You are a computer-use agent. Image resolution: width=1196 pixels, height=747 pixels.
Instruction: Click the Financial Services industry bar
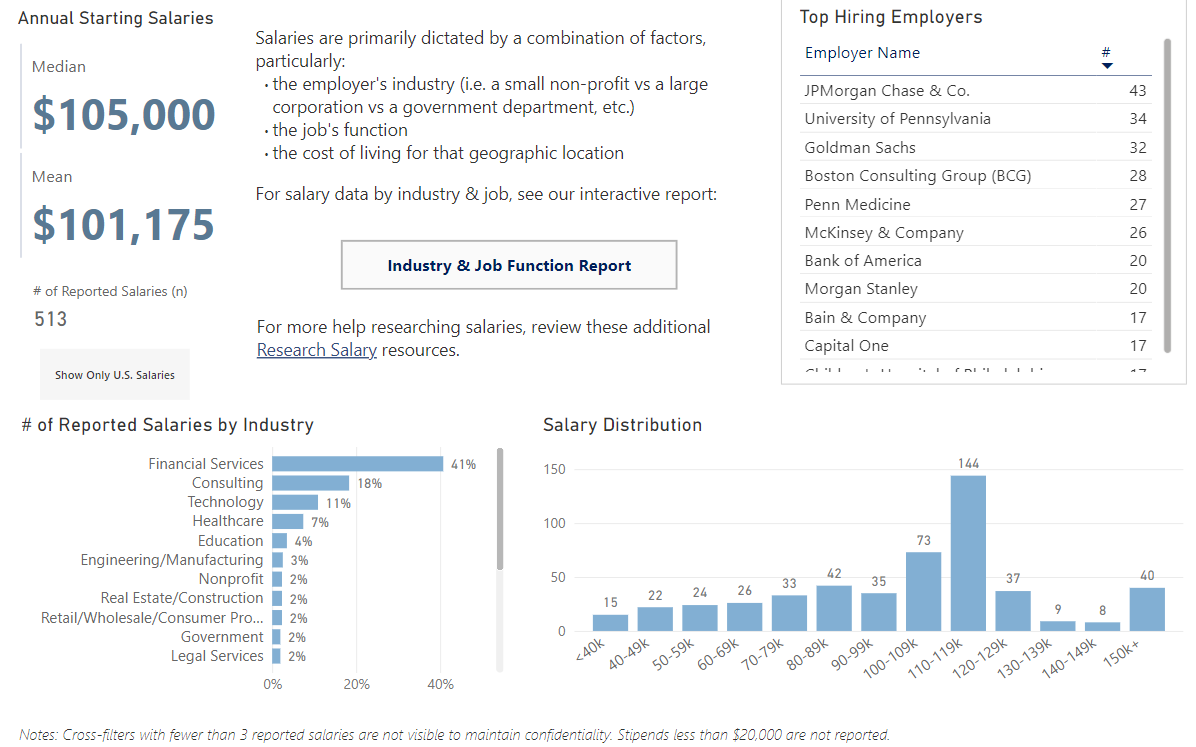[x=357, y=464]
